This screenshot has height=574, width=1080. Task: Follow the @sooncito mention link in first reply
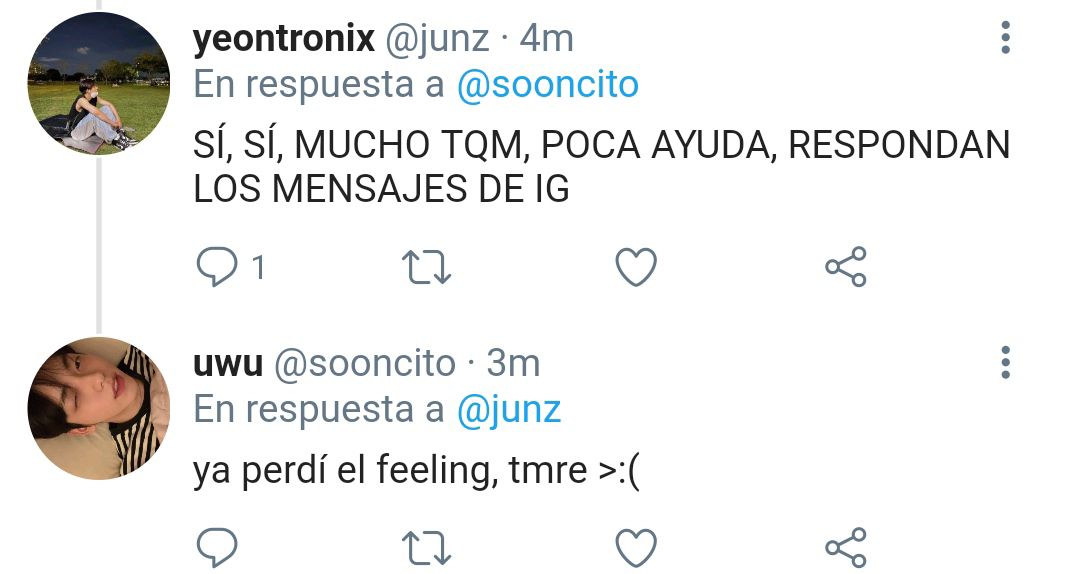[x=548, y=85]
